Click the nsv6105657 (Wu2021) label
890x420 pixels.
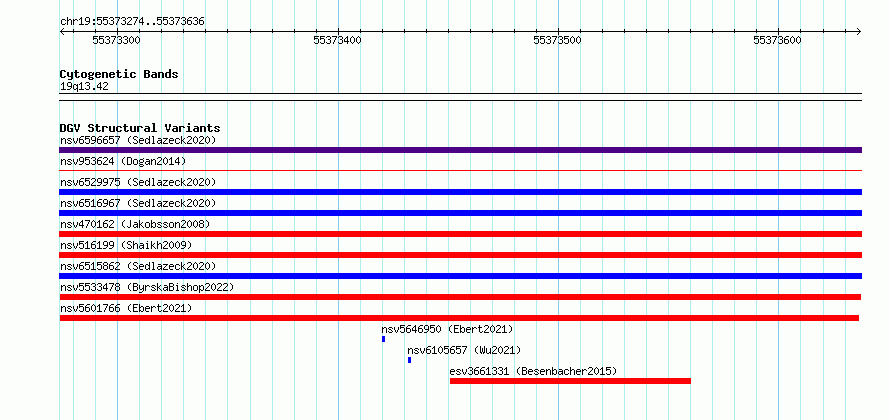coord(464,350)
